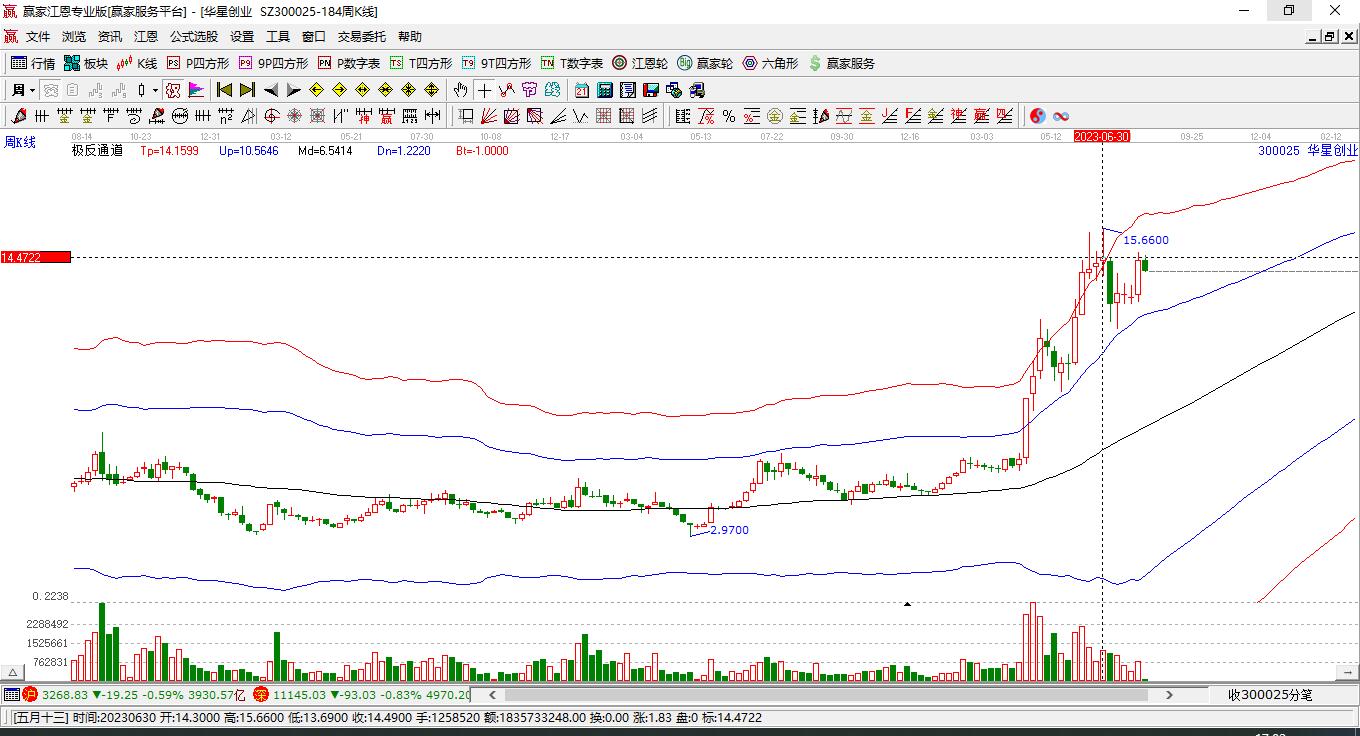Expand panel with bottom-left up triangle
1360x736 pixels.
tap(13, 673)
